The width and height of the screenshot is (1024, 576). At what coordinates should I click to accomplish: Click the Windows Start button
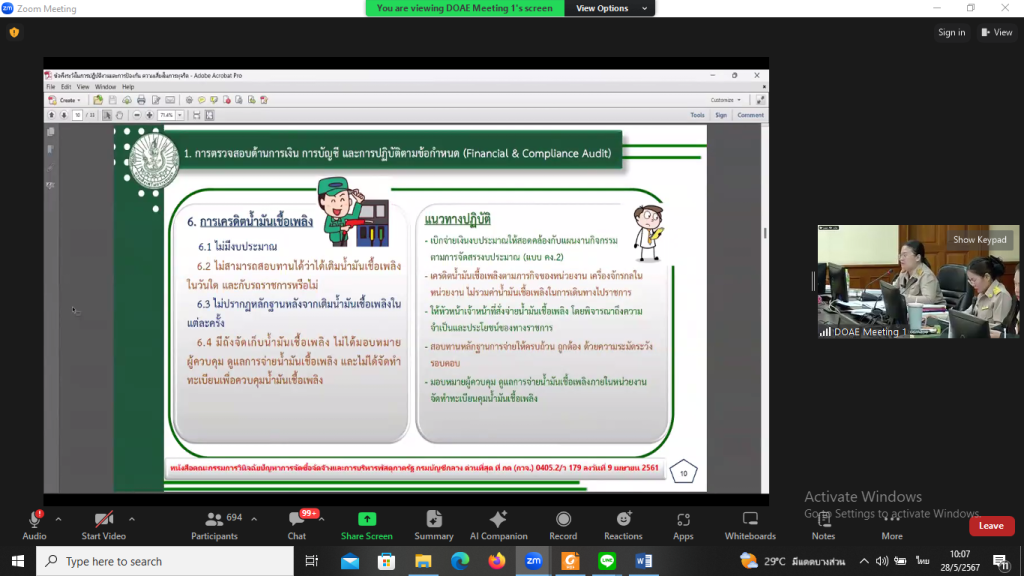tap(18, 561)
